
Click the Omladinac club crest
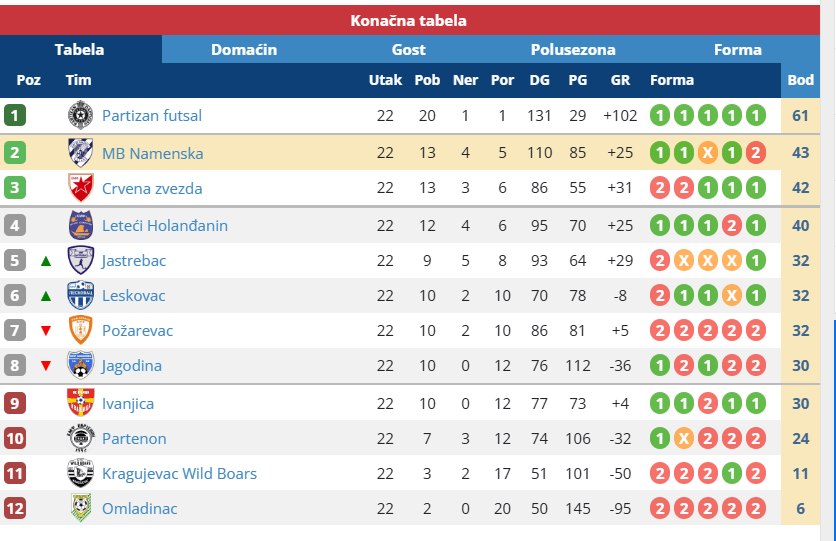[80, 508]
